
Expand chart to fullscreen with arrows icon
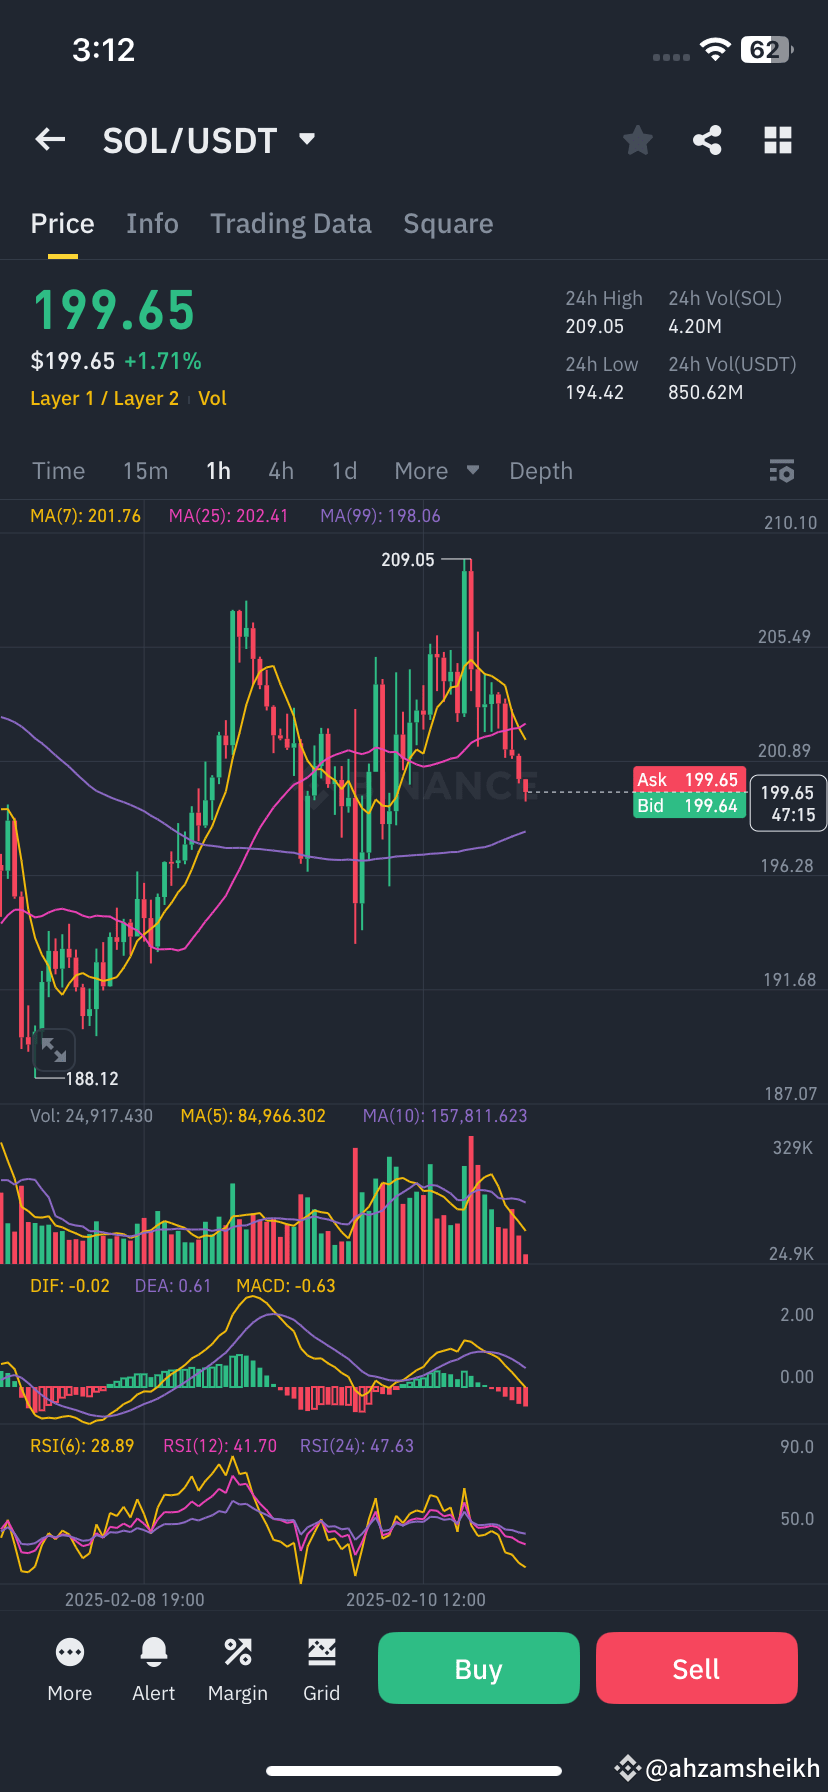click(55, 1051)
